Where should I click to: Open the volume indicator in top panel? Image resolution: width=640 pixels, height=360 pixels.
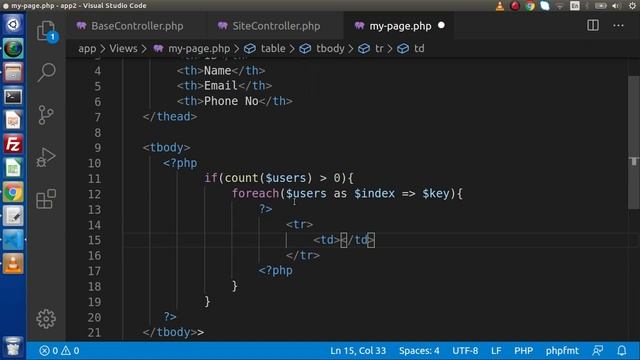coord(617,6)
